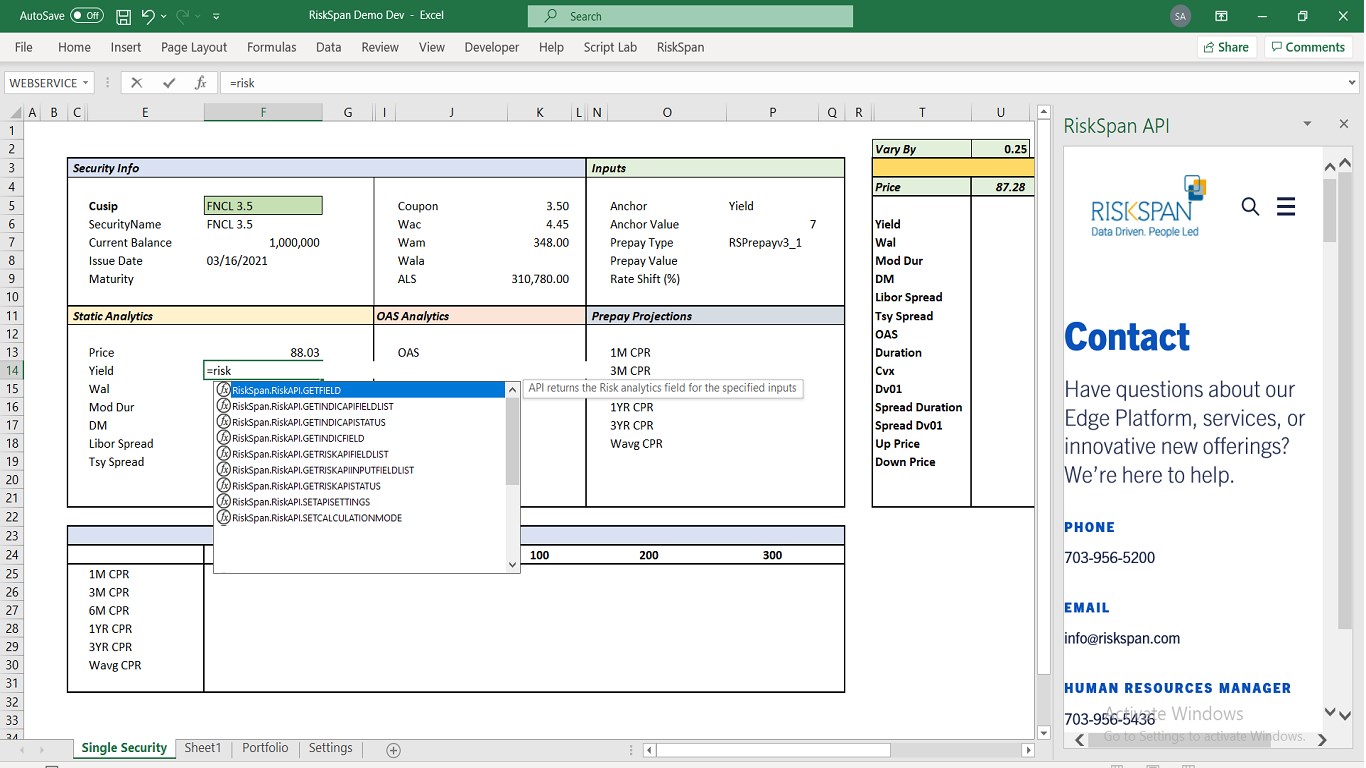The height and width of the screenshot is (768, 1366).
Task: Select RiskSpan.RiskAPI.GETINDICFIELD from autocomplete list
Action: point(298,438)
